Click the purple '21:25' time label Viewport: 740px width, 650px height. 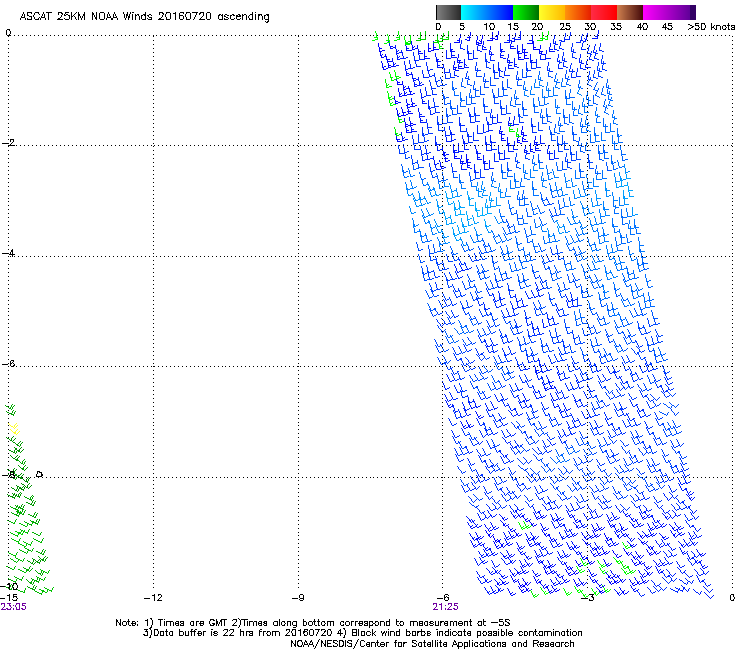point(446,607)
